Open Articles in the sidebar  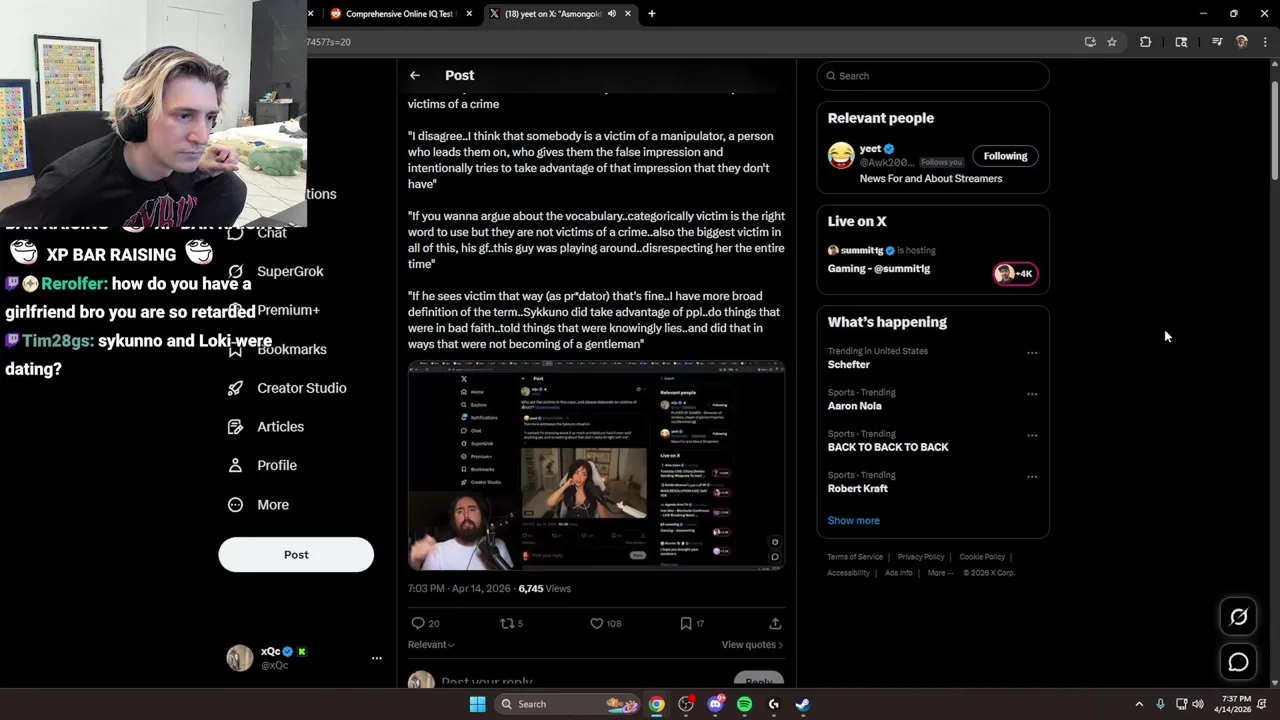tap(266, 427)
